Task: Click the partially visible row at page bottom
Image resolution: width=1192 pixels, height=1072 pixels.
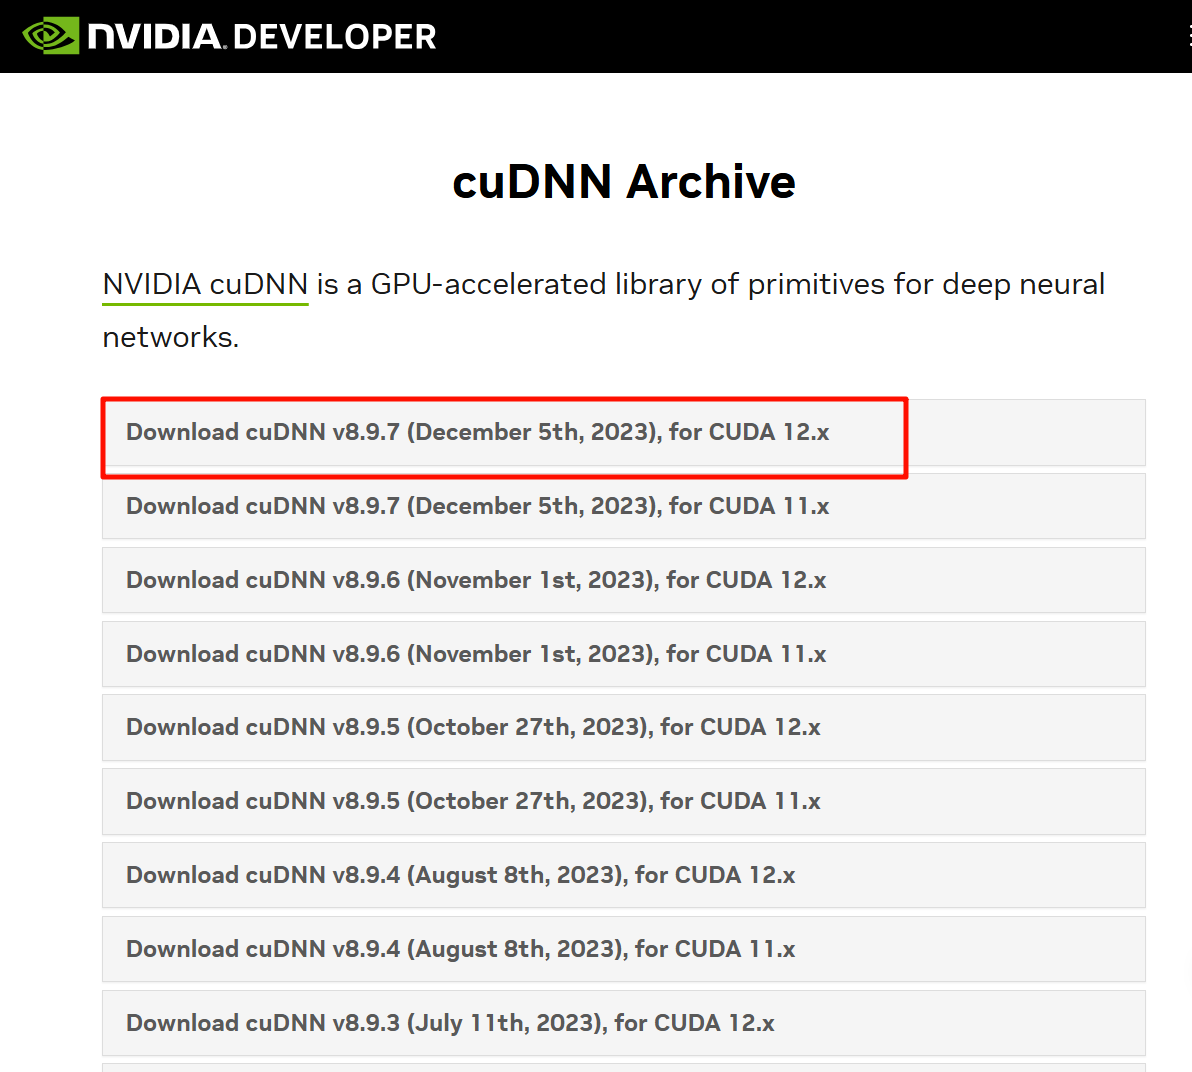Action: click(623, 1067)
